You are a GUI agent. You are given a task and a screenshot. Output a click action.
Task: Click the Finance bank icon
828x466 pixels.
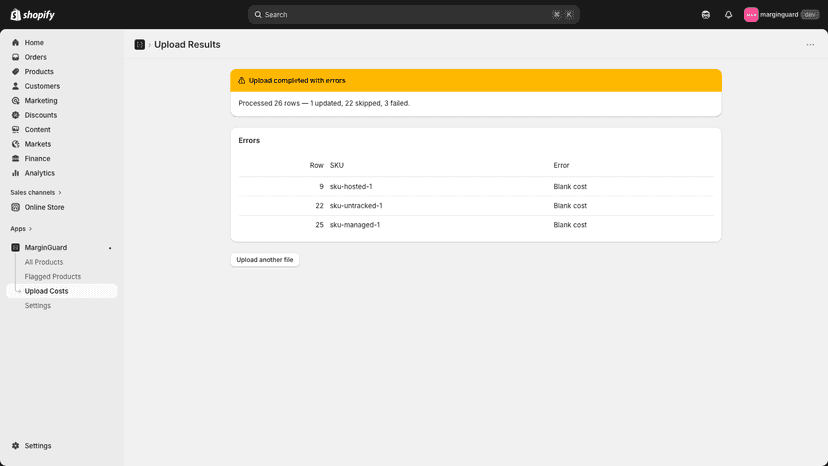click(15, 159)
